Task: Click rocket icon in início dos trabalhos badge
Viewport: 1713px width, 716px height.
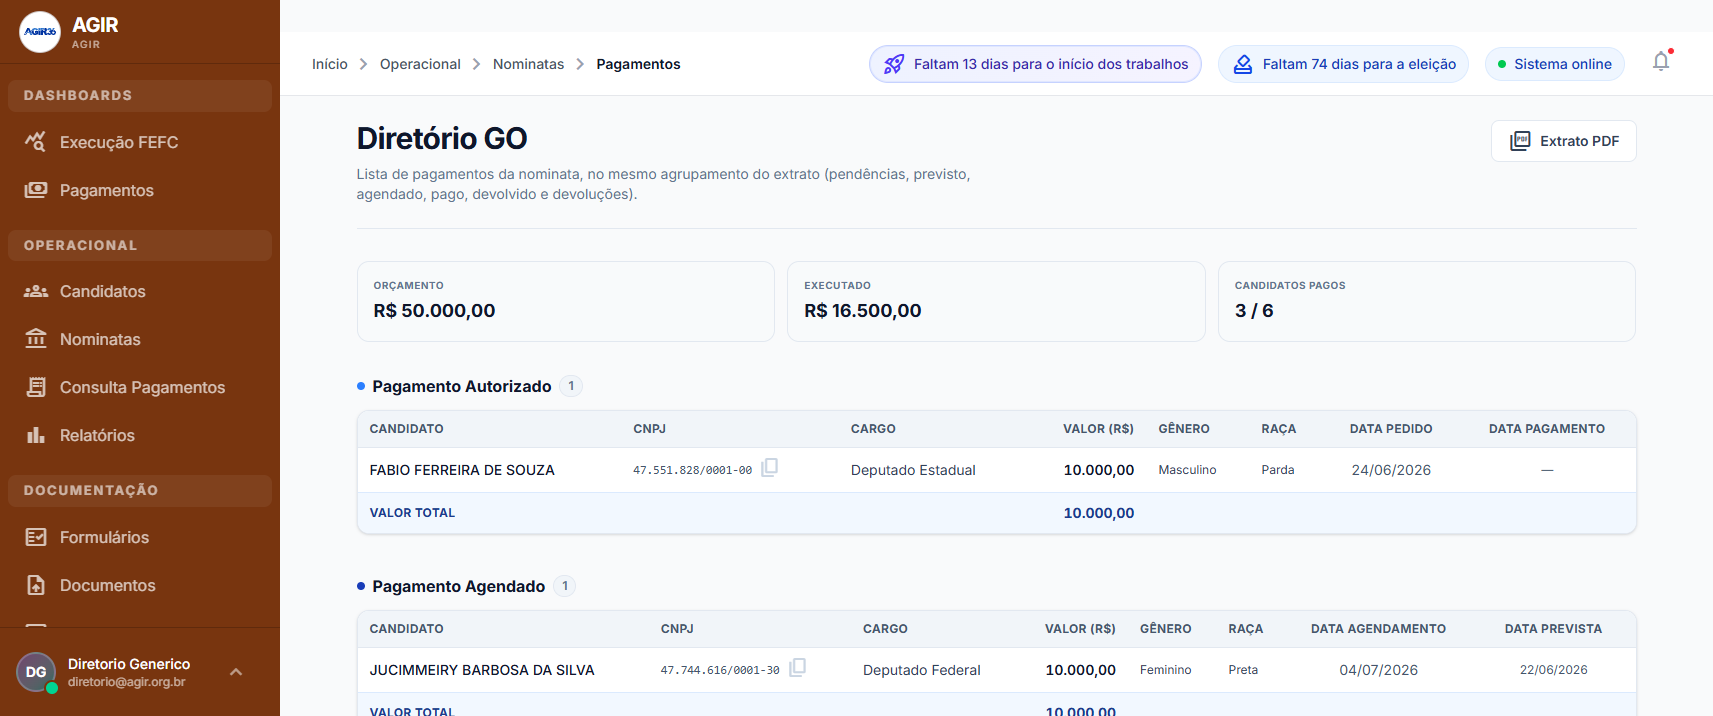Action: click(894, 64)
